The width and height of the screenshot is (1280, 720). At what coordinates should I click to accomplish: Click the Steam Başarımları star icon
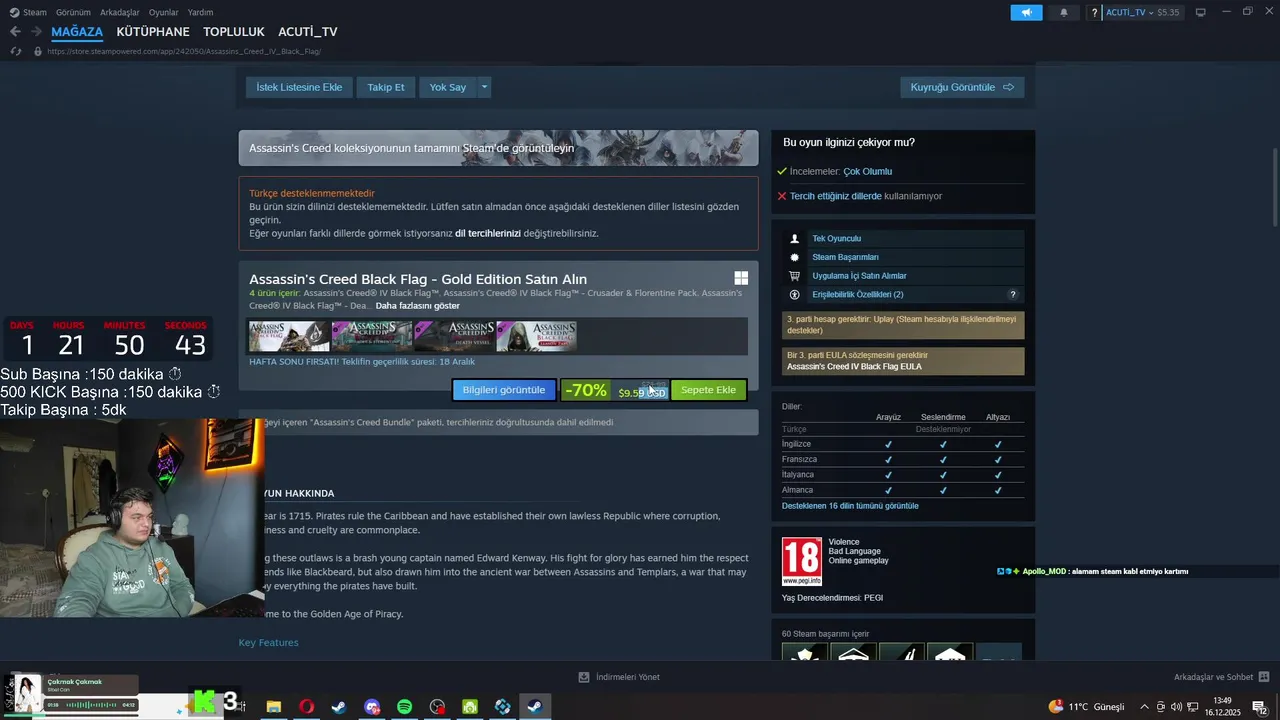pyautogui.click(x=795, y=257)
